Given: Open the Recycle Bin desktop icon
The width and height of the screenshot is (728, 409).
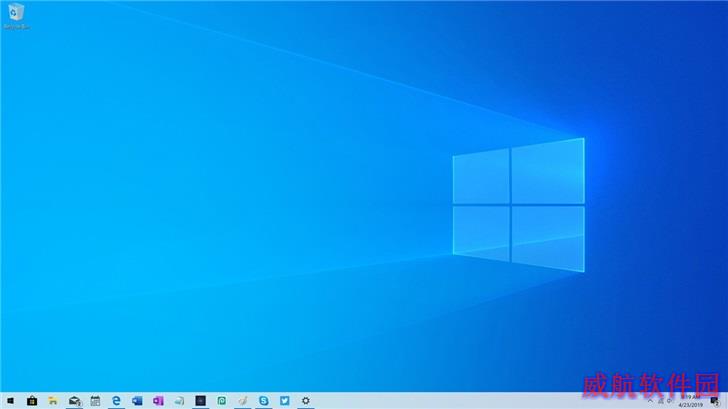Looking at the screenshot, I should (x=16, y=16).
